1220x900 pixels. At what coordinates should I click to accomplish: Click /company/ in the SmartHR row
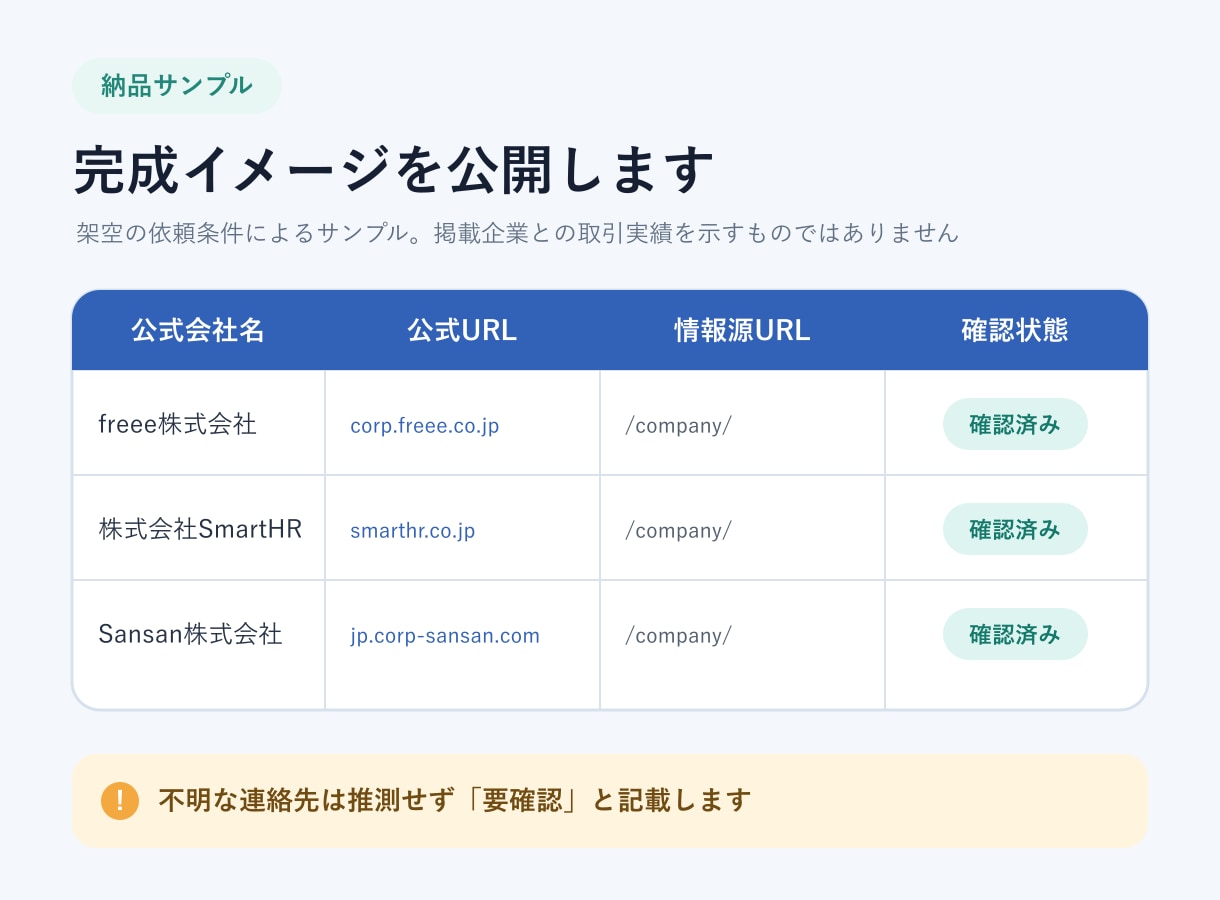678,531
